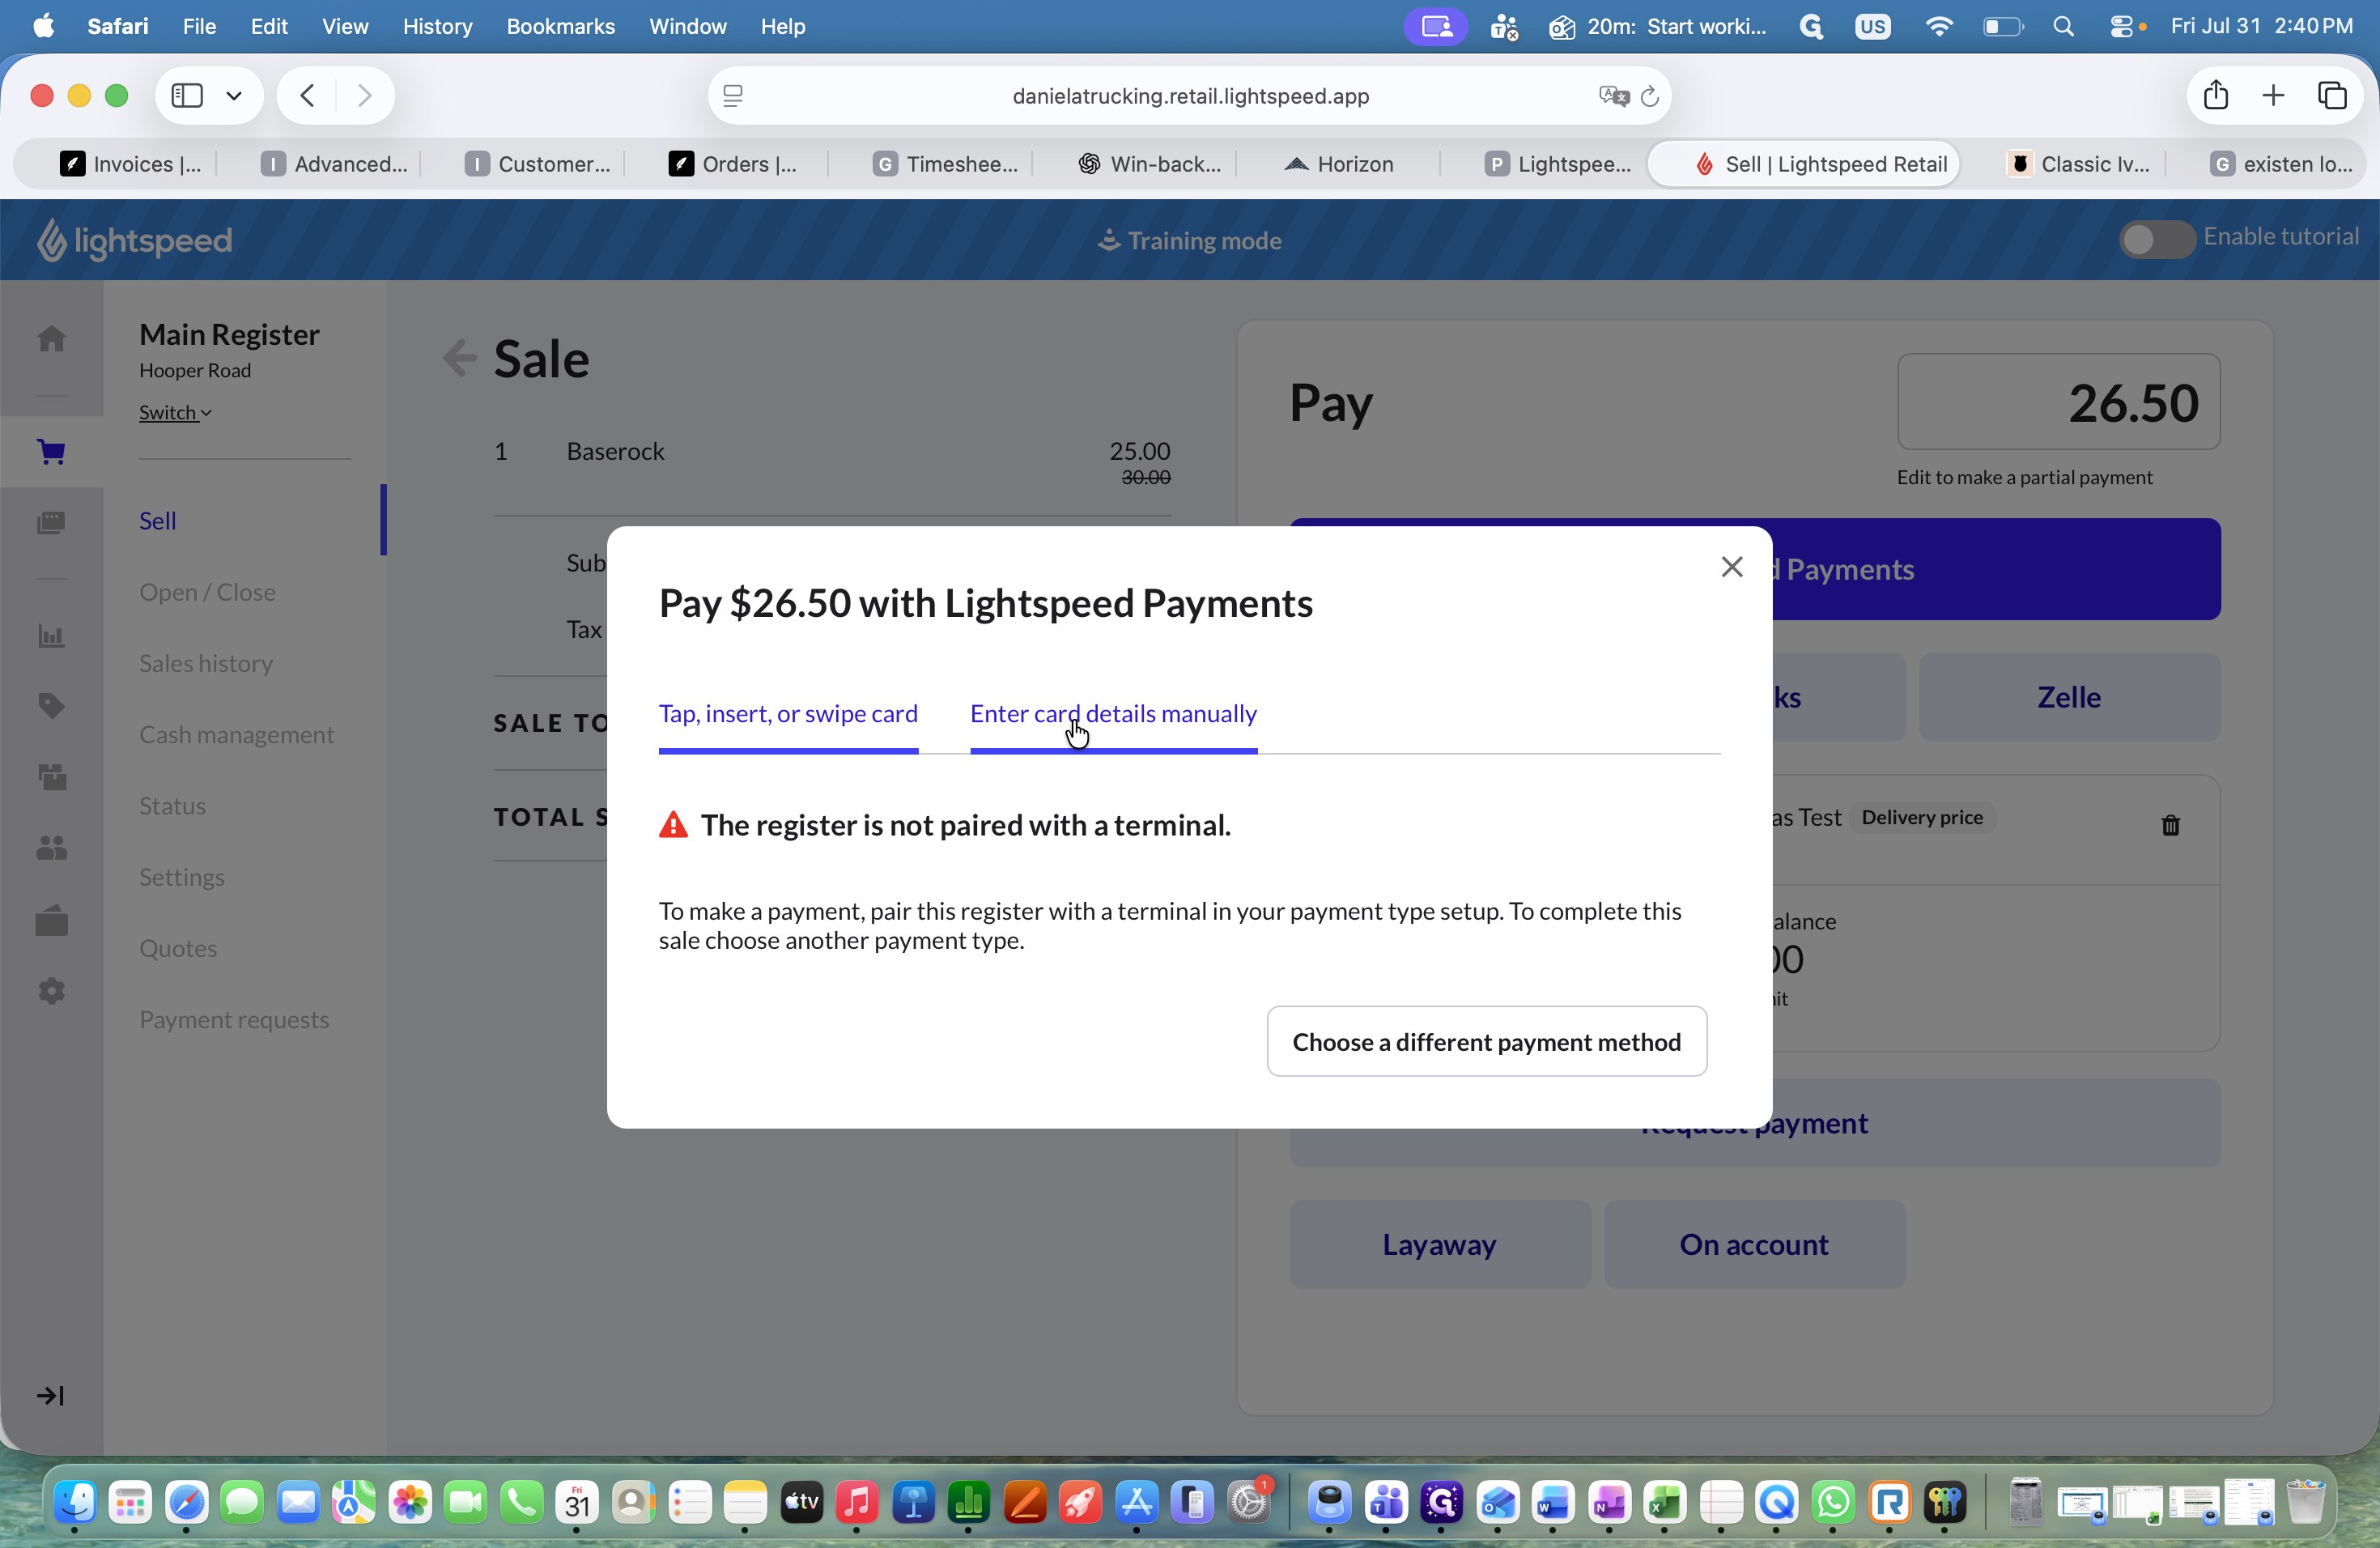Open the Bookmarks menu in the menu bar
Screen dimensions: 2380x1548
pyautogui.click(x=560, y=26)
